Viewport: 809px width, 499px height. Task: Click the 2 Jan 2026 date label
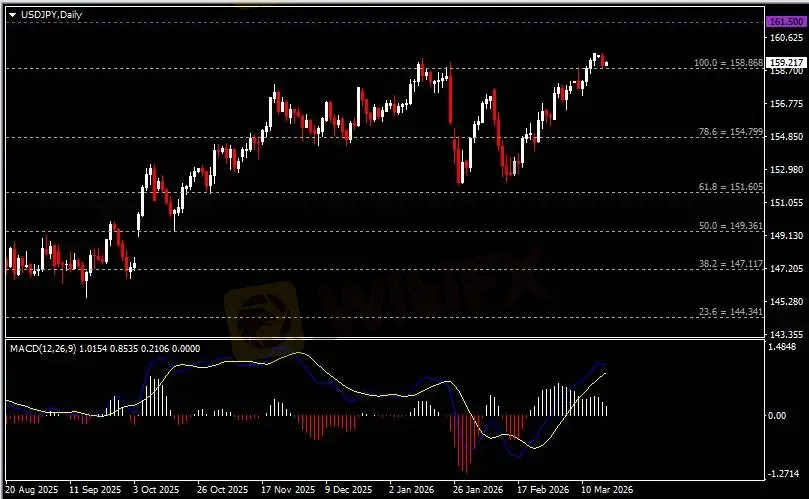[411, 489]
